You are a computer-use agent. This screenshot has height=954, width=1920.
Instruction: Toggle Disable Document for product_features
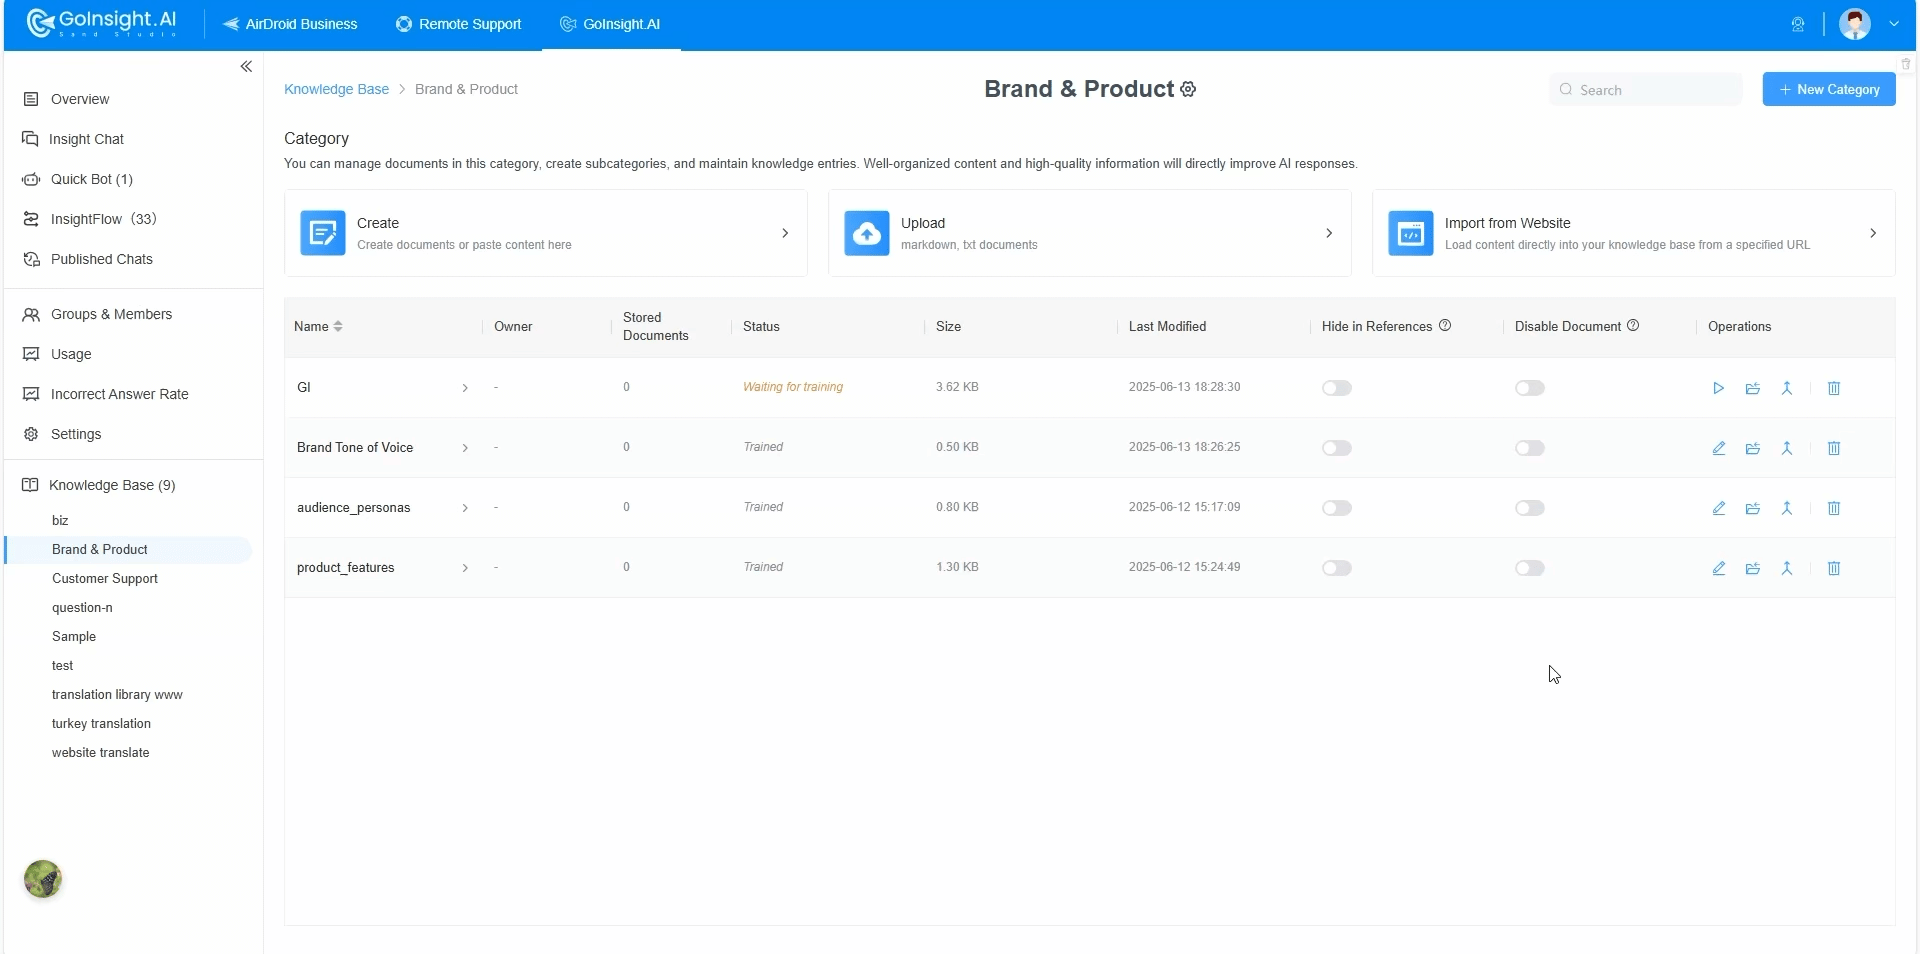(1529, 568)
